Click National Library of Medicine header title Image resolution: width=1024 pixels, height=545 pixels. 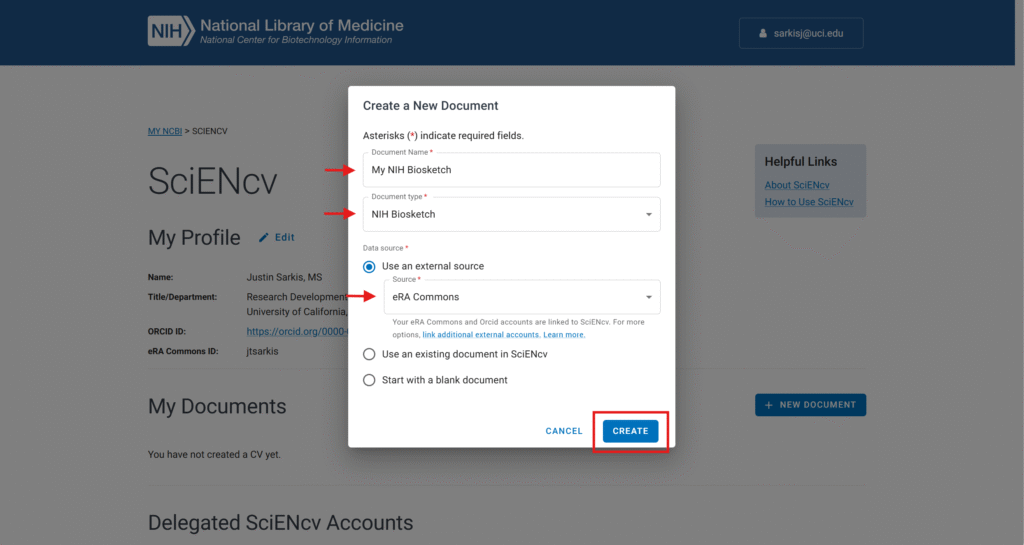[x=301, y=25]
